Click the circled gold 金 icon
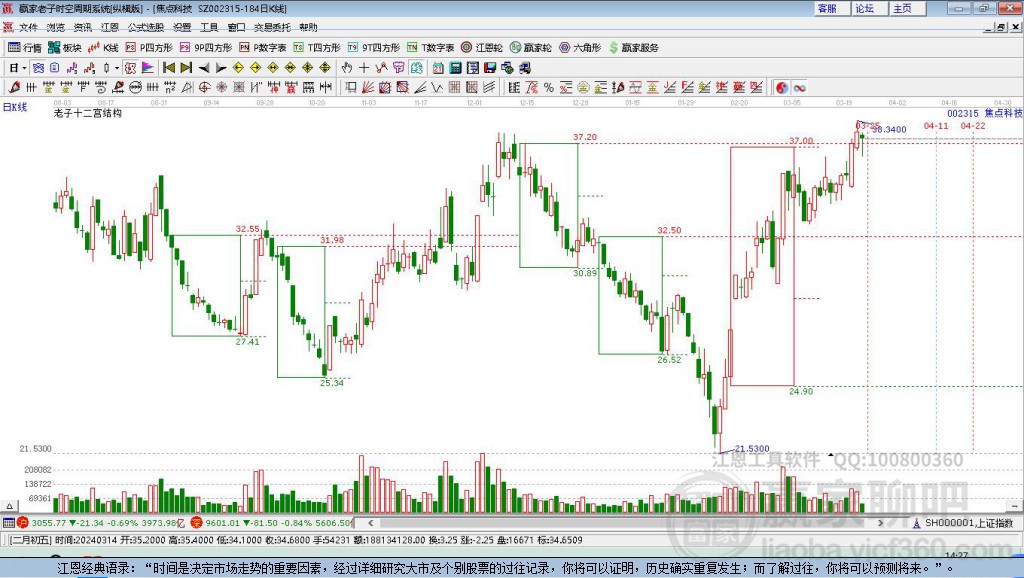 click(583, 87)
